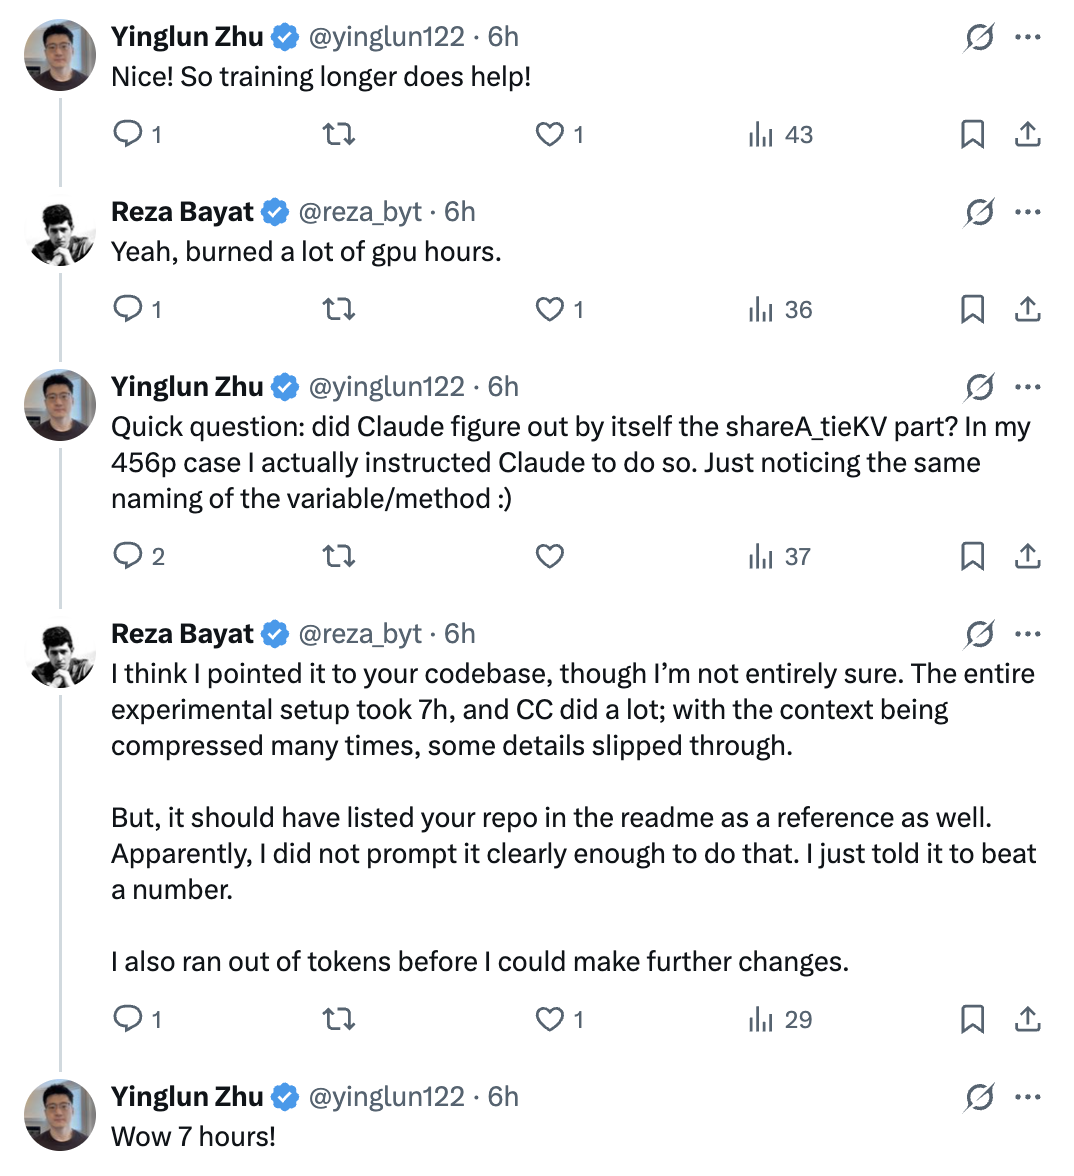Open @yinglun122 handle in first tweet

387,37
